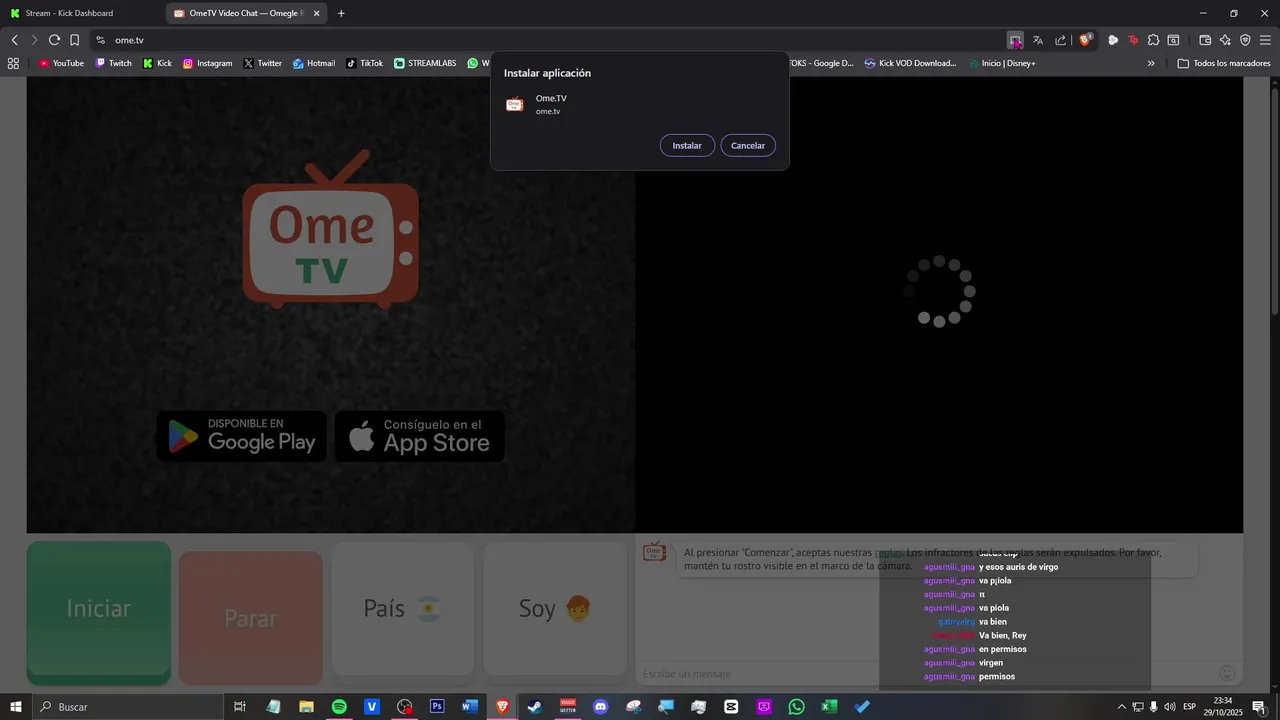Image resolution: width=1280 pixels, height=720 pixels.
Task: Open a new browser tab
Action: tap(341, 13)
